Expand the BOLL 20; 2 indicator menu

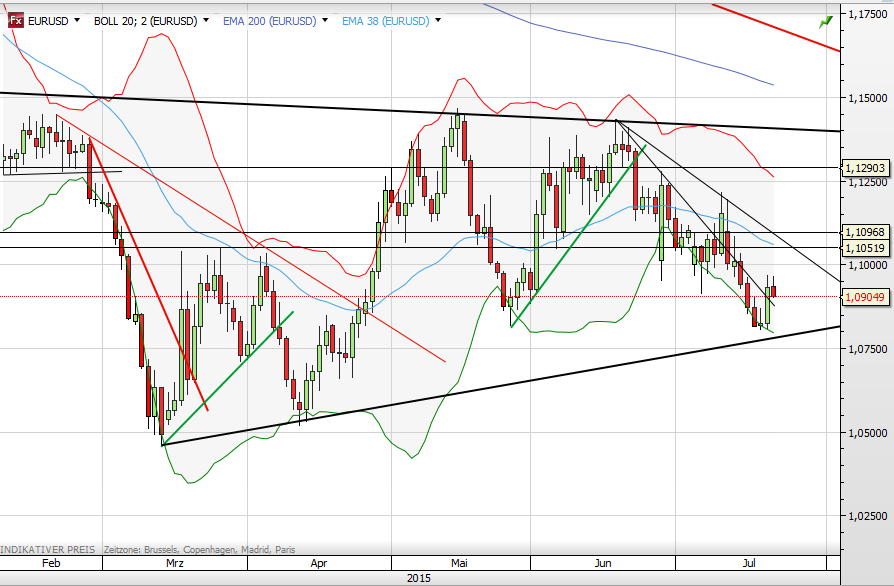click(x=151, y=21)
